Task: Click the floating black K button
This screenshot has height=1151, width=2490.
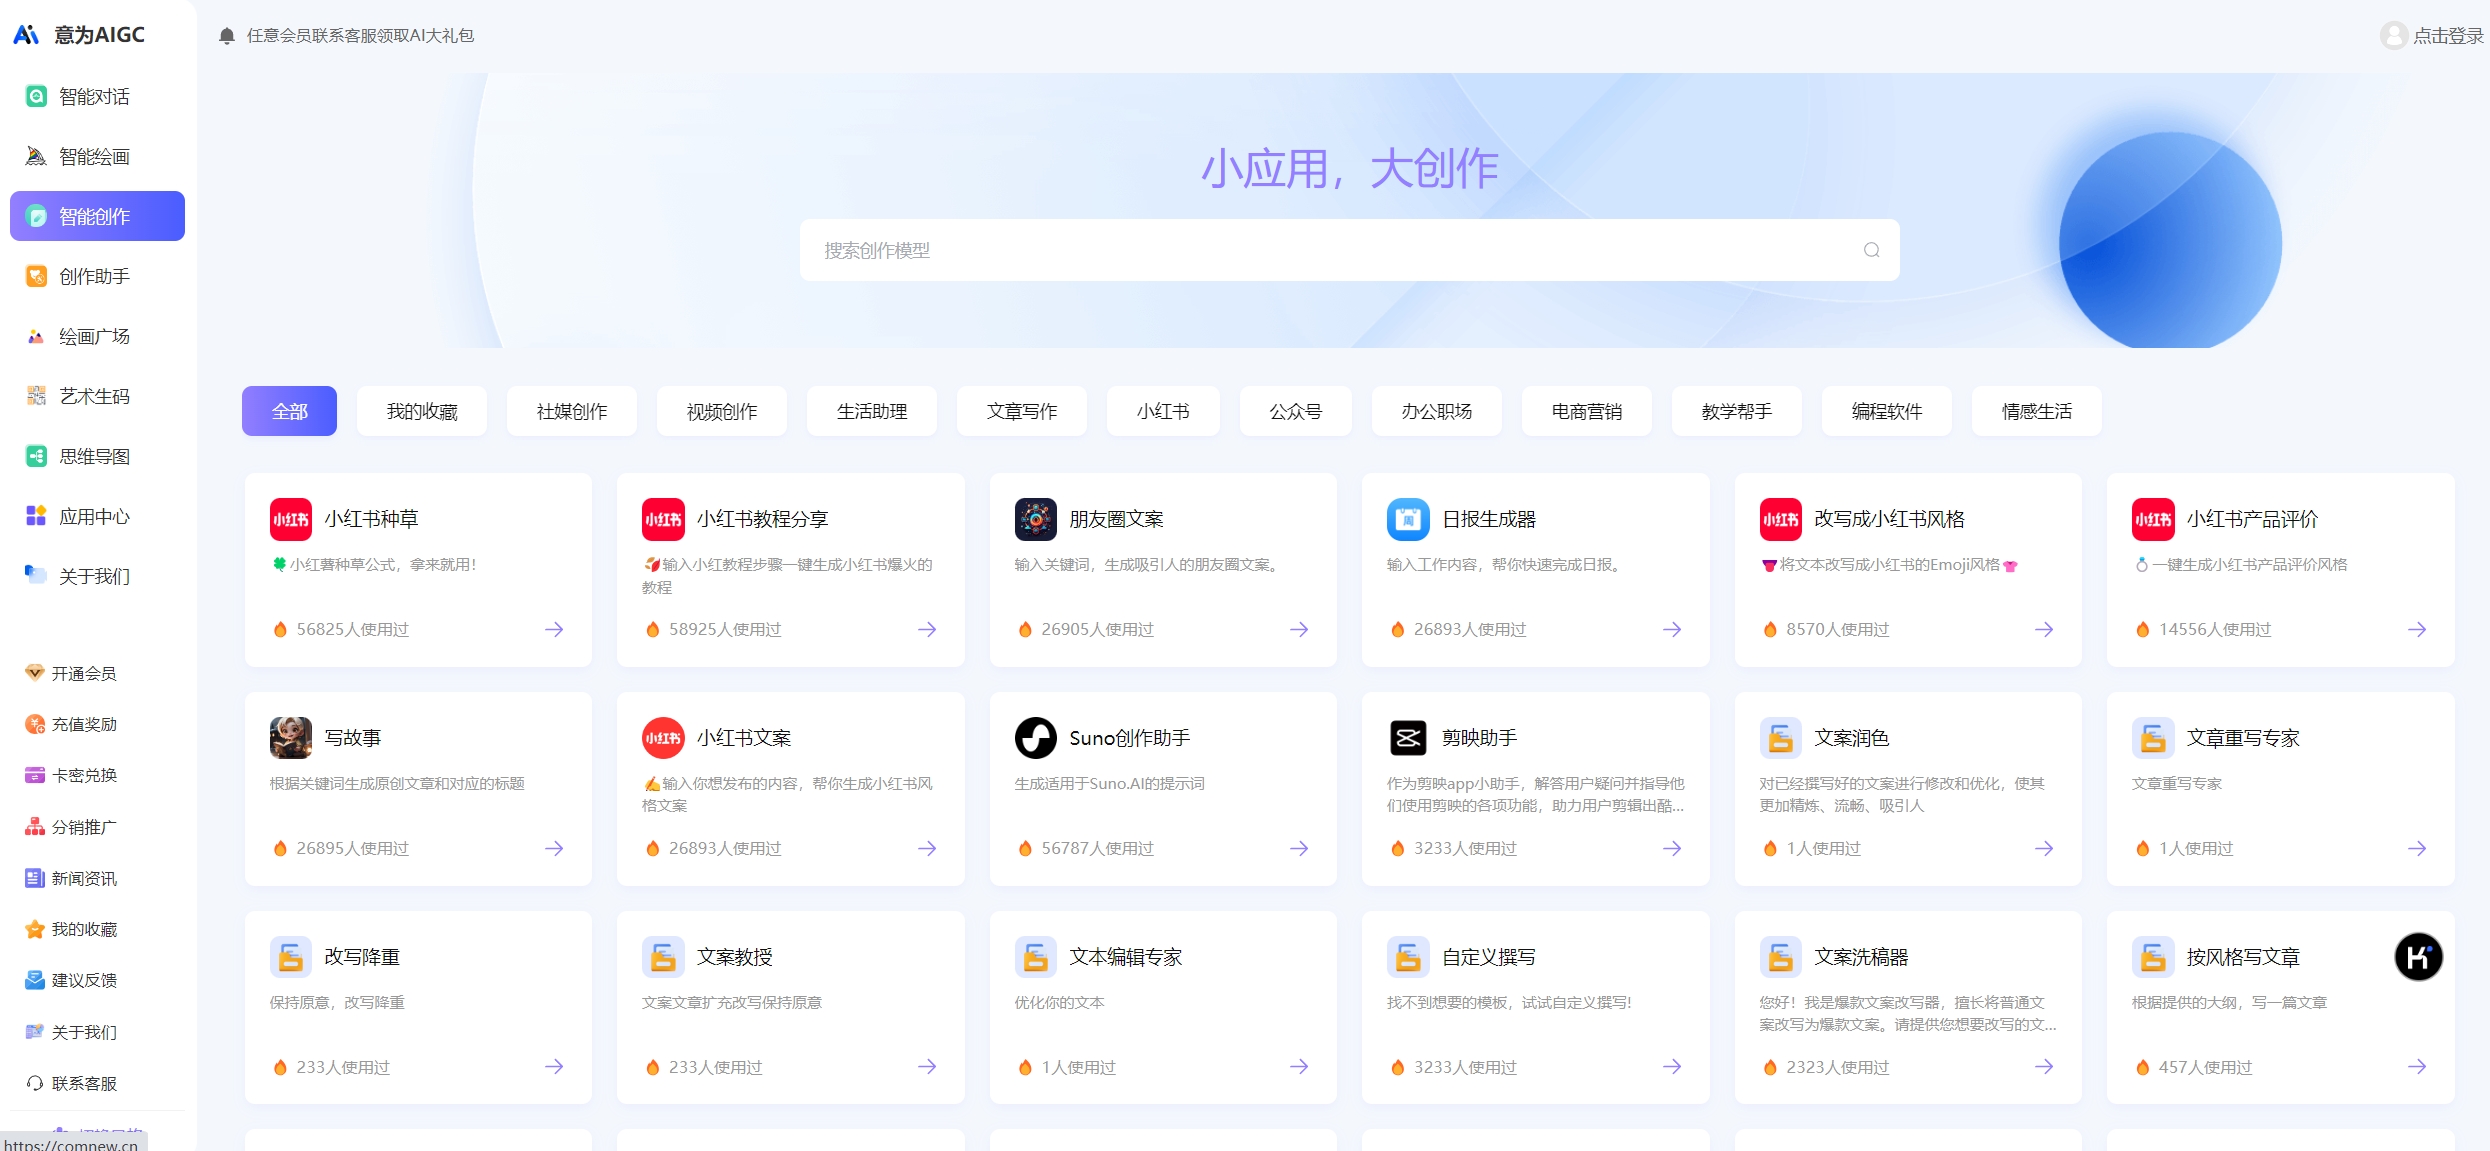Action: pyautogui.click(x=2418, y=957)
